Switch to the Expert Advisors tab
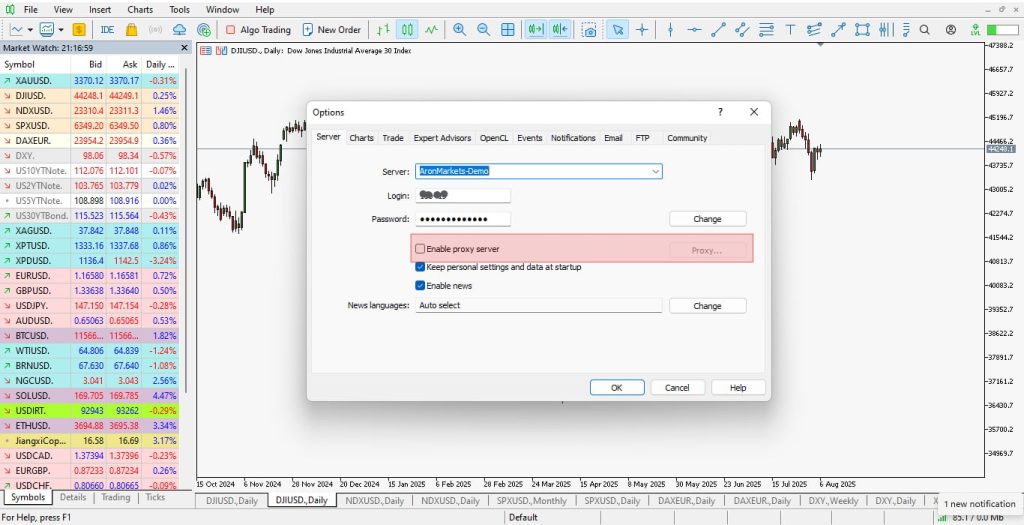Viewport: 1024px width, 525px height. tap(442, 138)
